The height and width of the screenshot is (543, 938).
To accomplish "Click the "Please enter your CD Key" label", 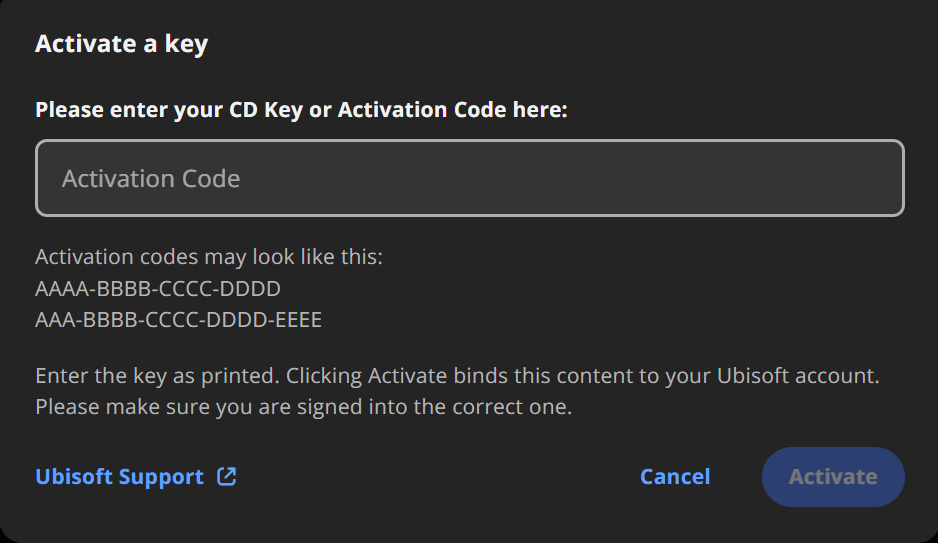I will [x=168, y=110].
